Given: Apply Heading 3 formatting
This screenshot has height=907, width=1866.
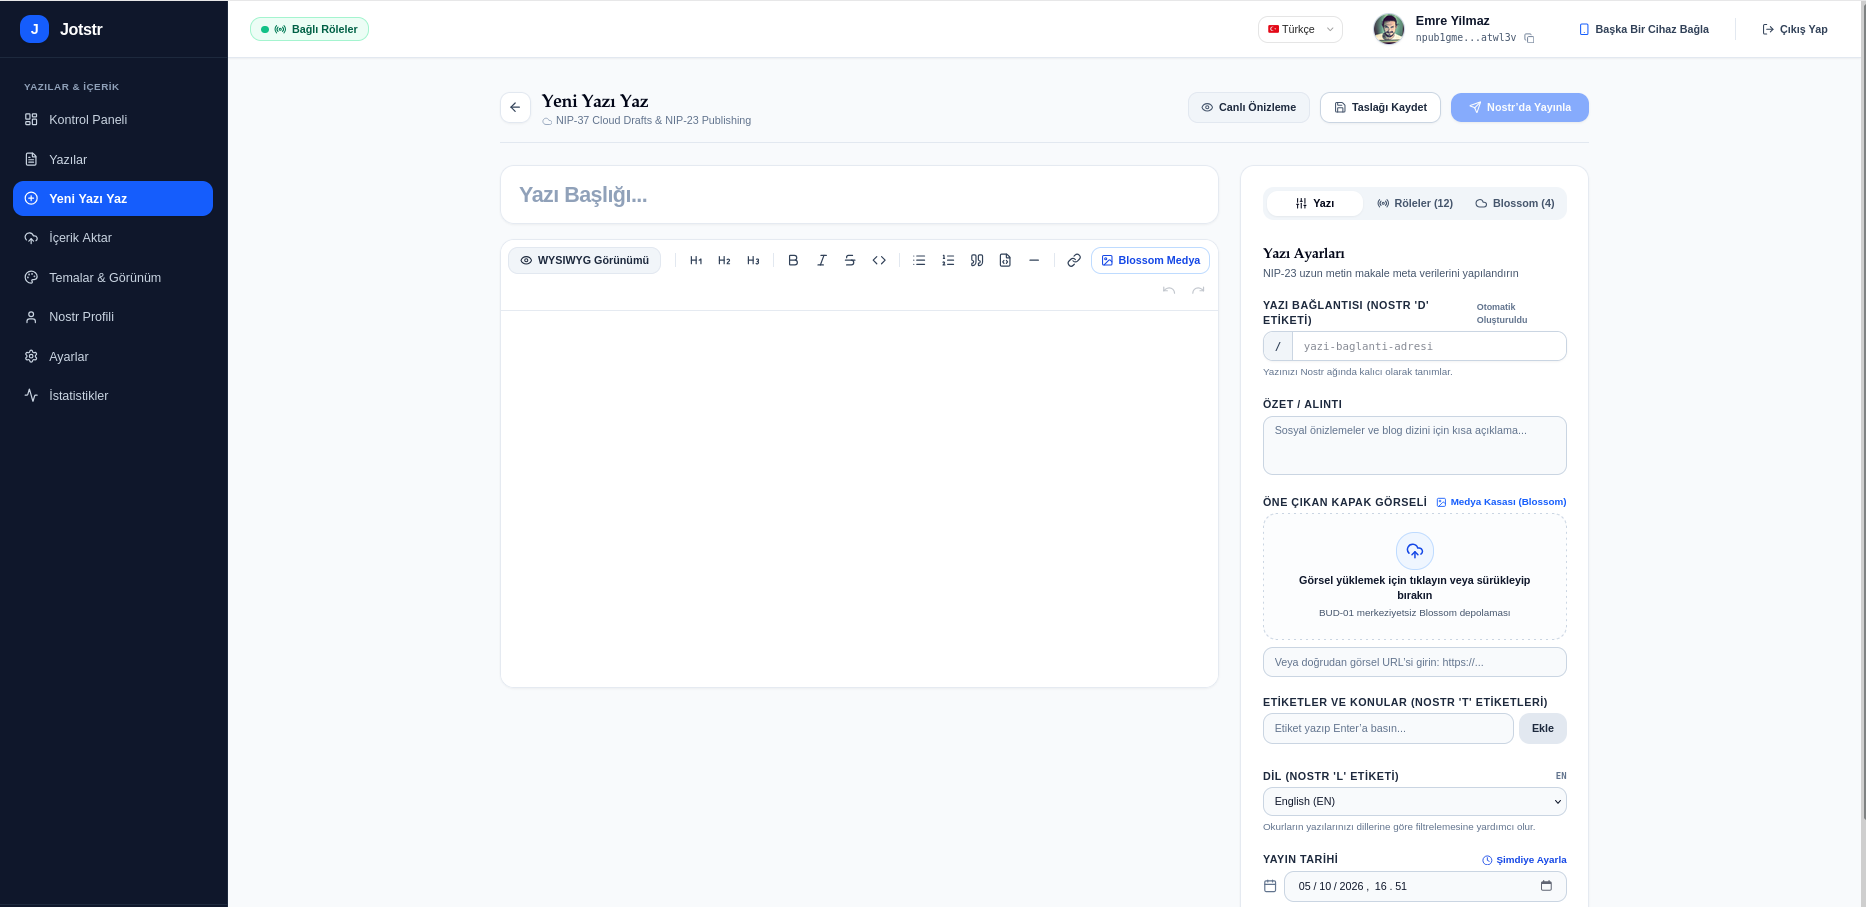Looking at the screenshot, I should [753, 260].
